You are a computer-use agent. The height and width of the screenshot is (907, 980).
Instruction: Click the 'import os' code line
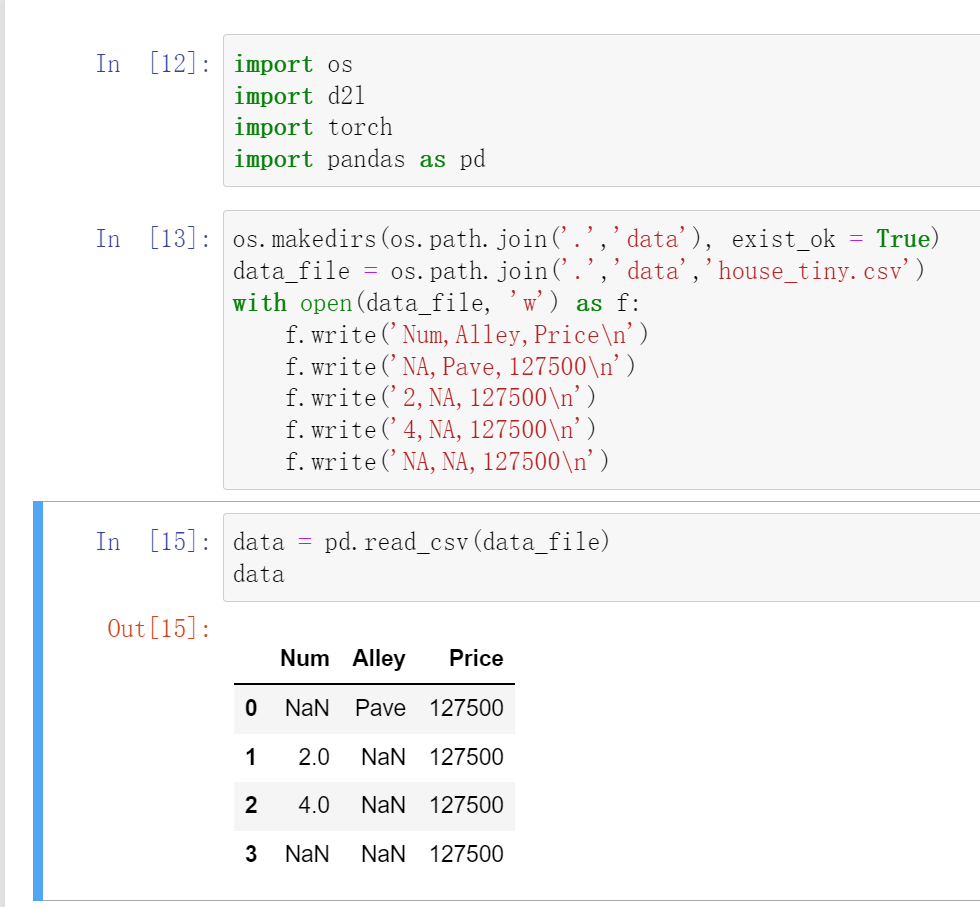(293, 64)
